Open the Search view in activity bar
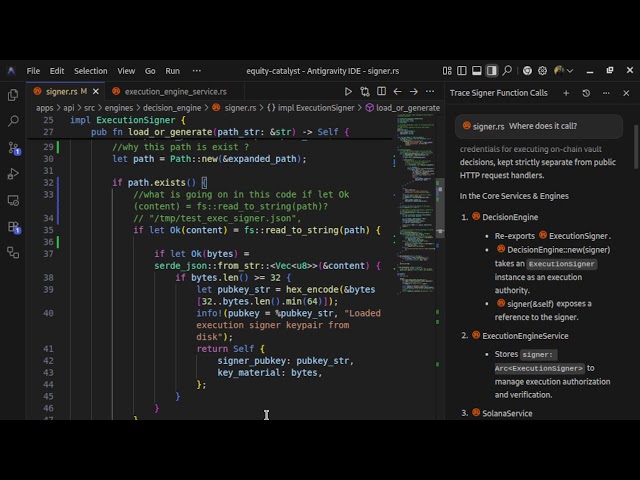 click(x=13, y=121)
